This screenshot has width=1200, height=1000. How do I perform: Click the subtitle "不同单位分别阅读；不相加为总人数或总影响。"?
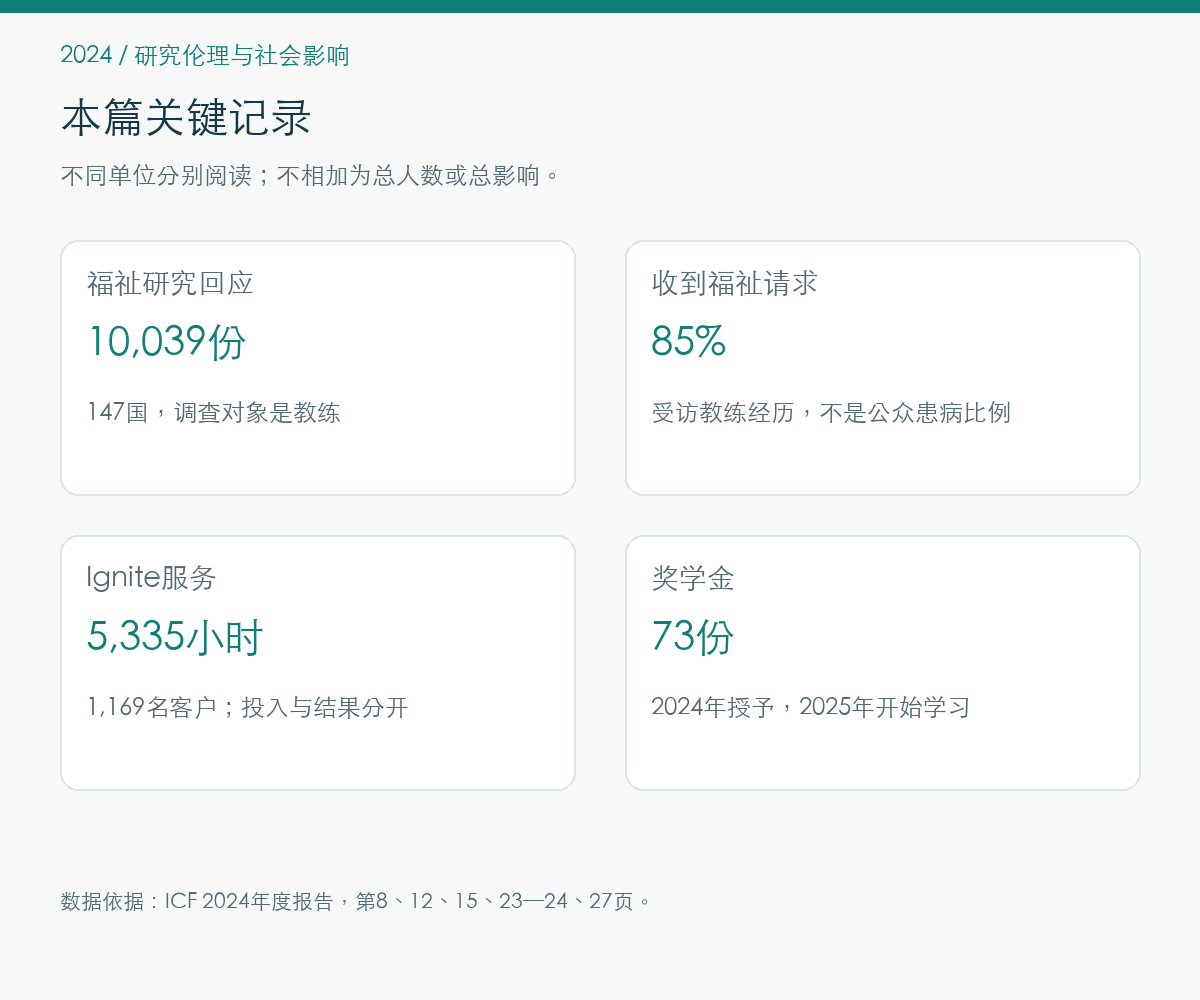(x=311, y=176)
